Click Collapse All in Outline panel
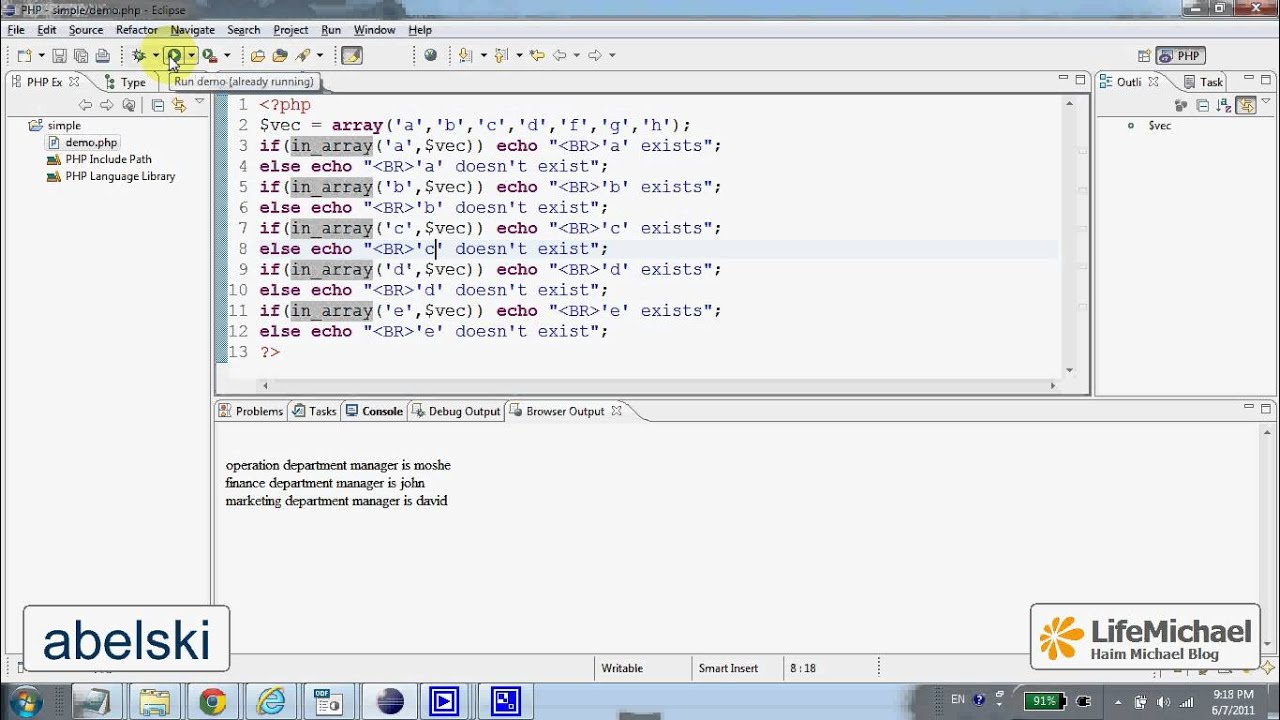The width and height of the screenshot is (1280, 720). point(1202,105)
